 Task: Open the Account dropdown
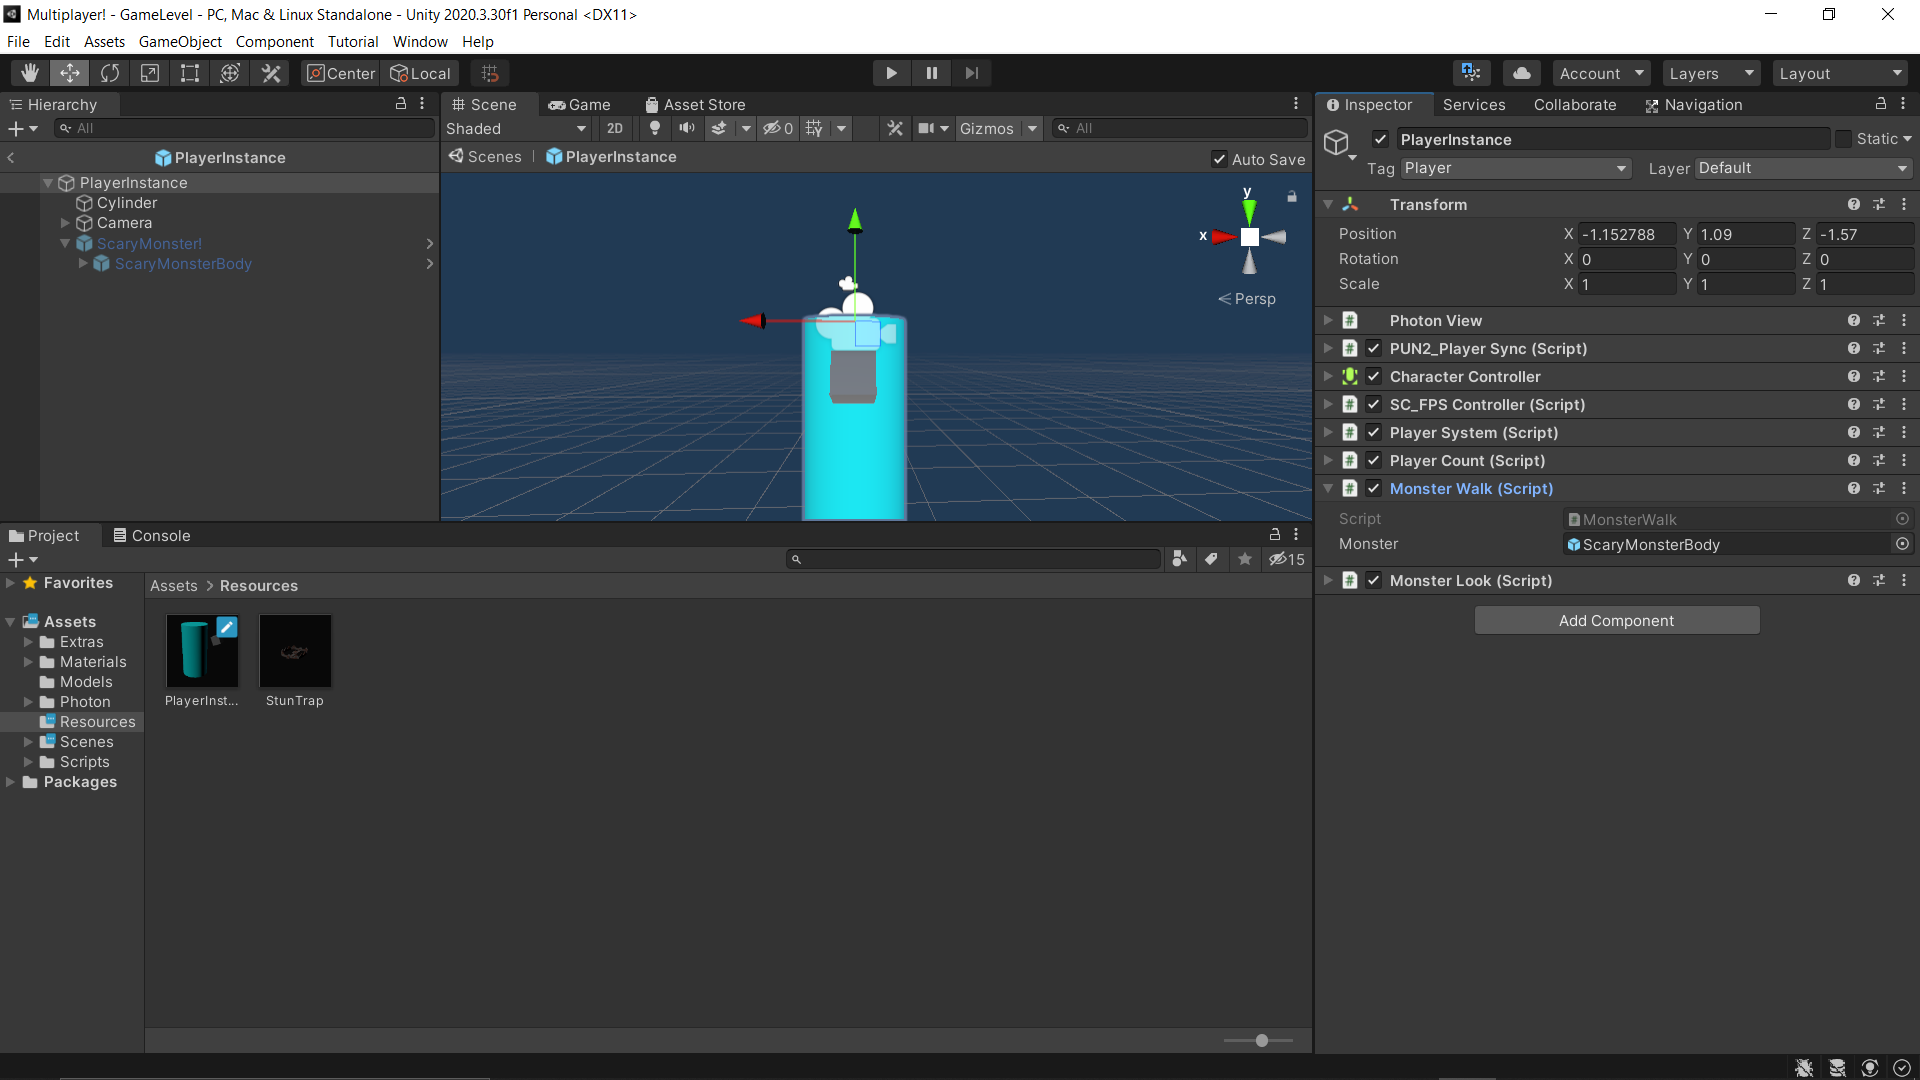(x=1601, y=73)
